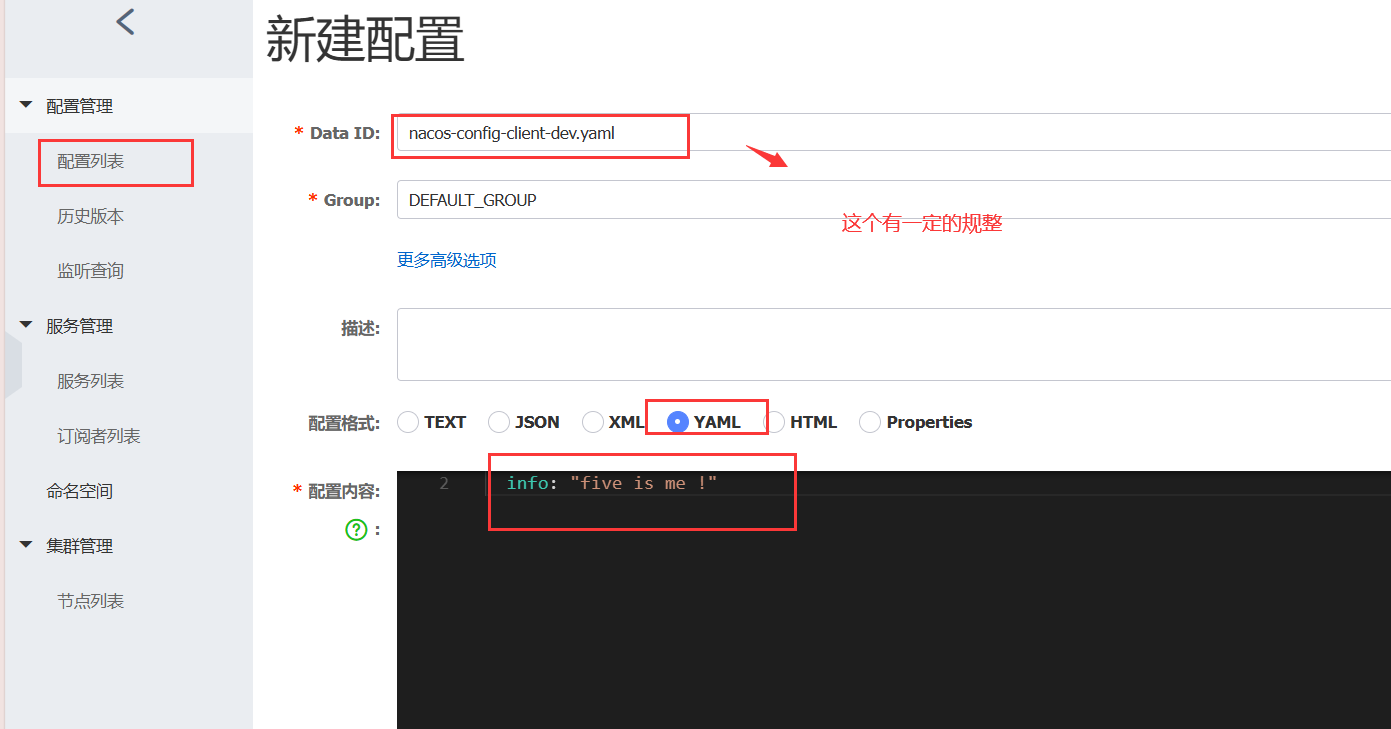This screenshot has height=729, width=1391.
Task: Click the 服务管理 sidebar heading
Action: [x=80, y=326]
